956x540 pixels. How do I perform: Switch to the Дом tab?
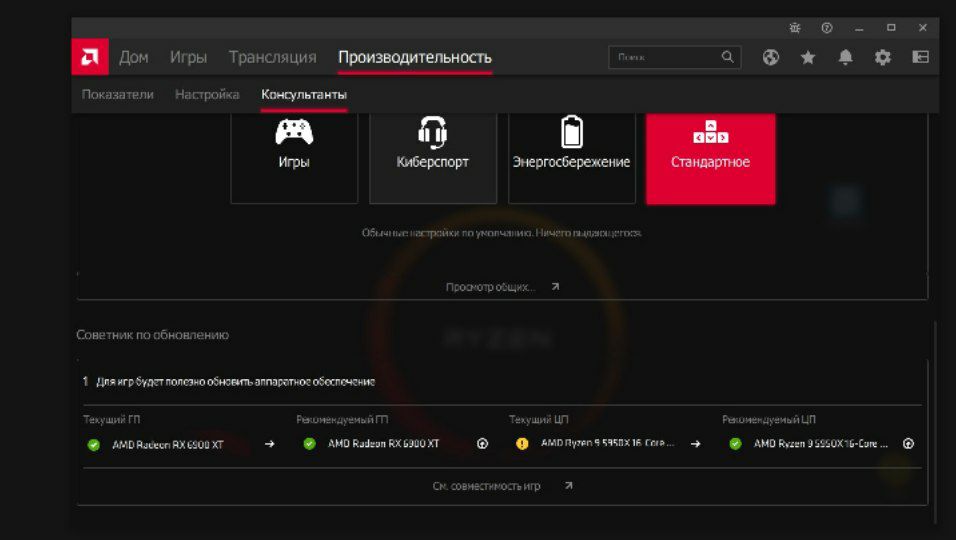click(134, 57)
